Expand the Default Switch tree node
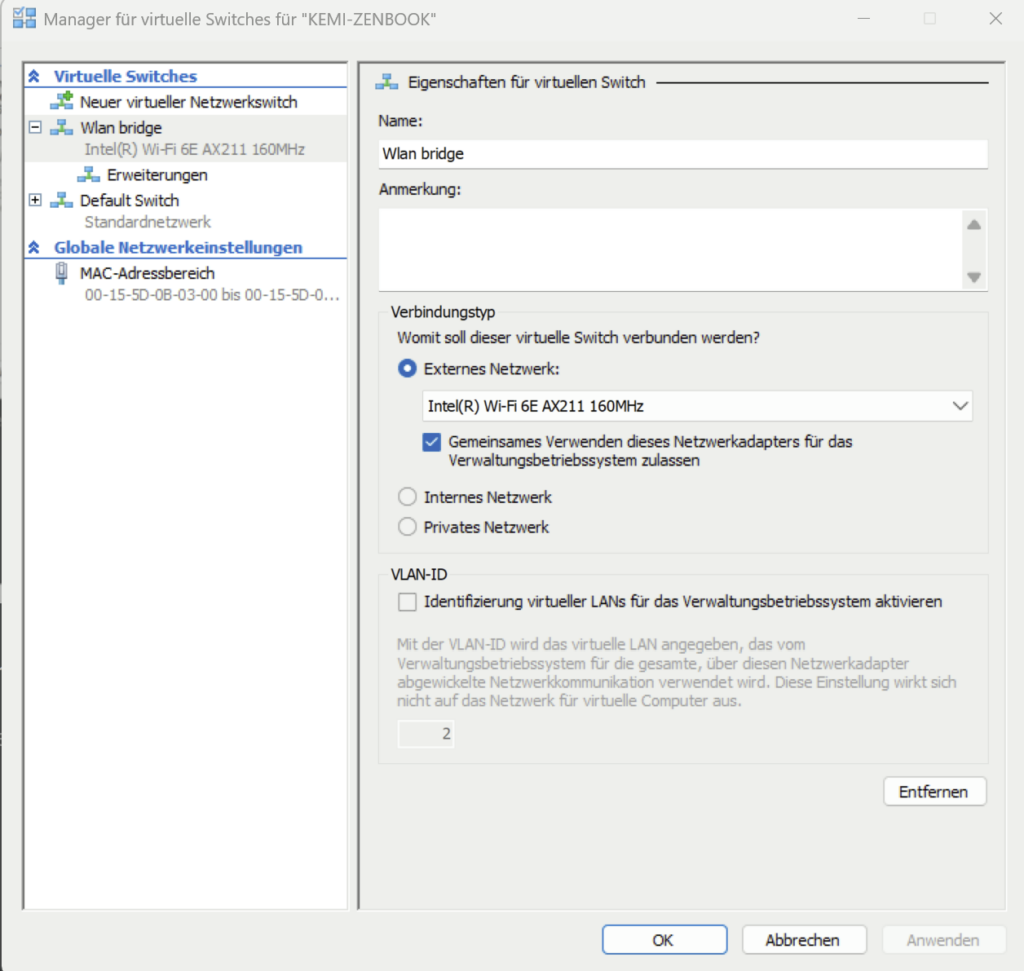Screen dimensions: 1024x971 point(36,200)
